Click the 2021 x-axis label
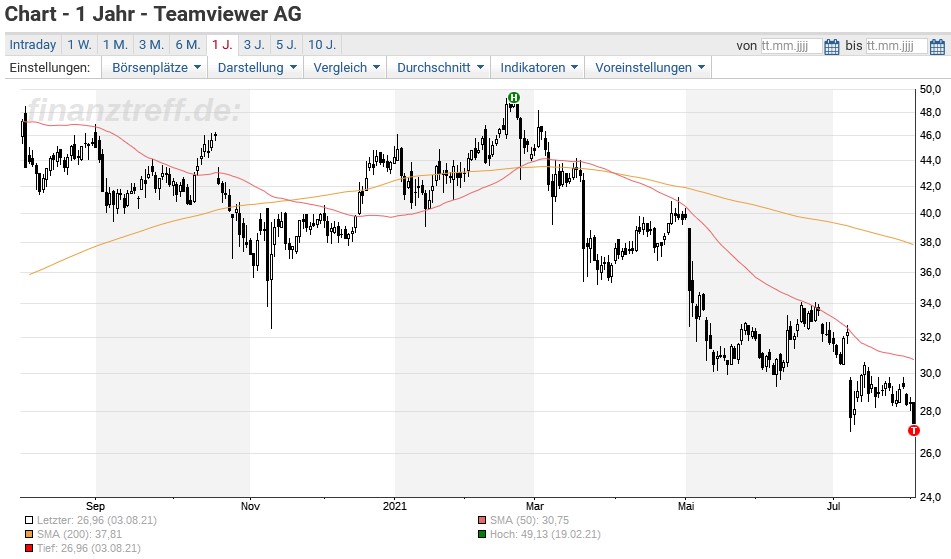 [395, 506]
